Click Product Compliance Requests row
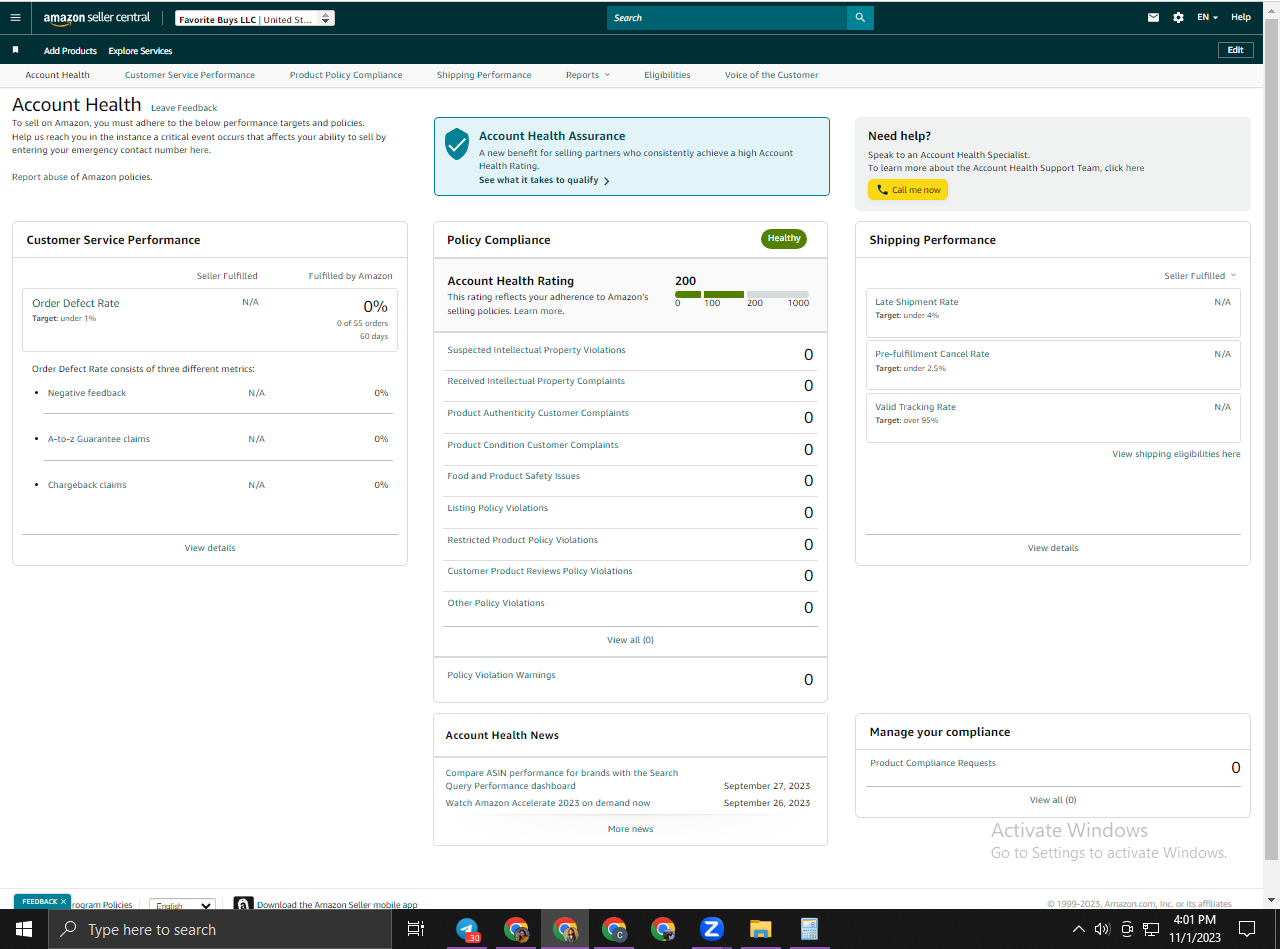This screenshot has width=1280, height=949. point(1053,766)
